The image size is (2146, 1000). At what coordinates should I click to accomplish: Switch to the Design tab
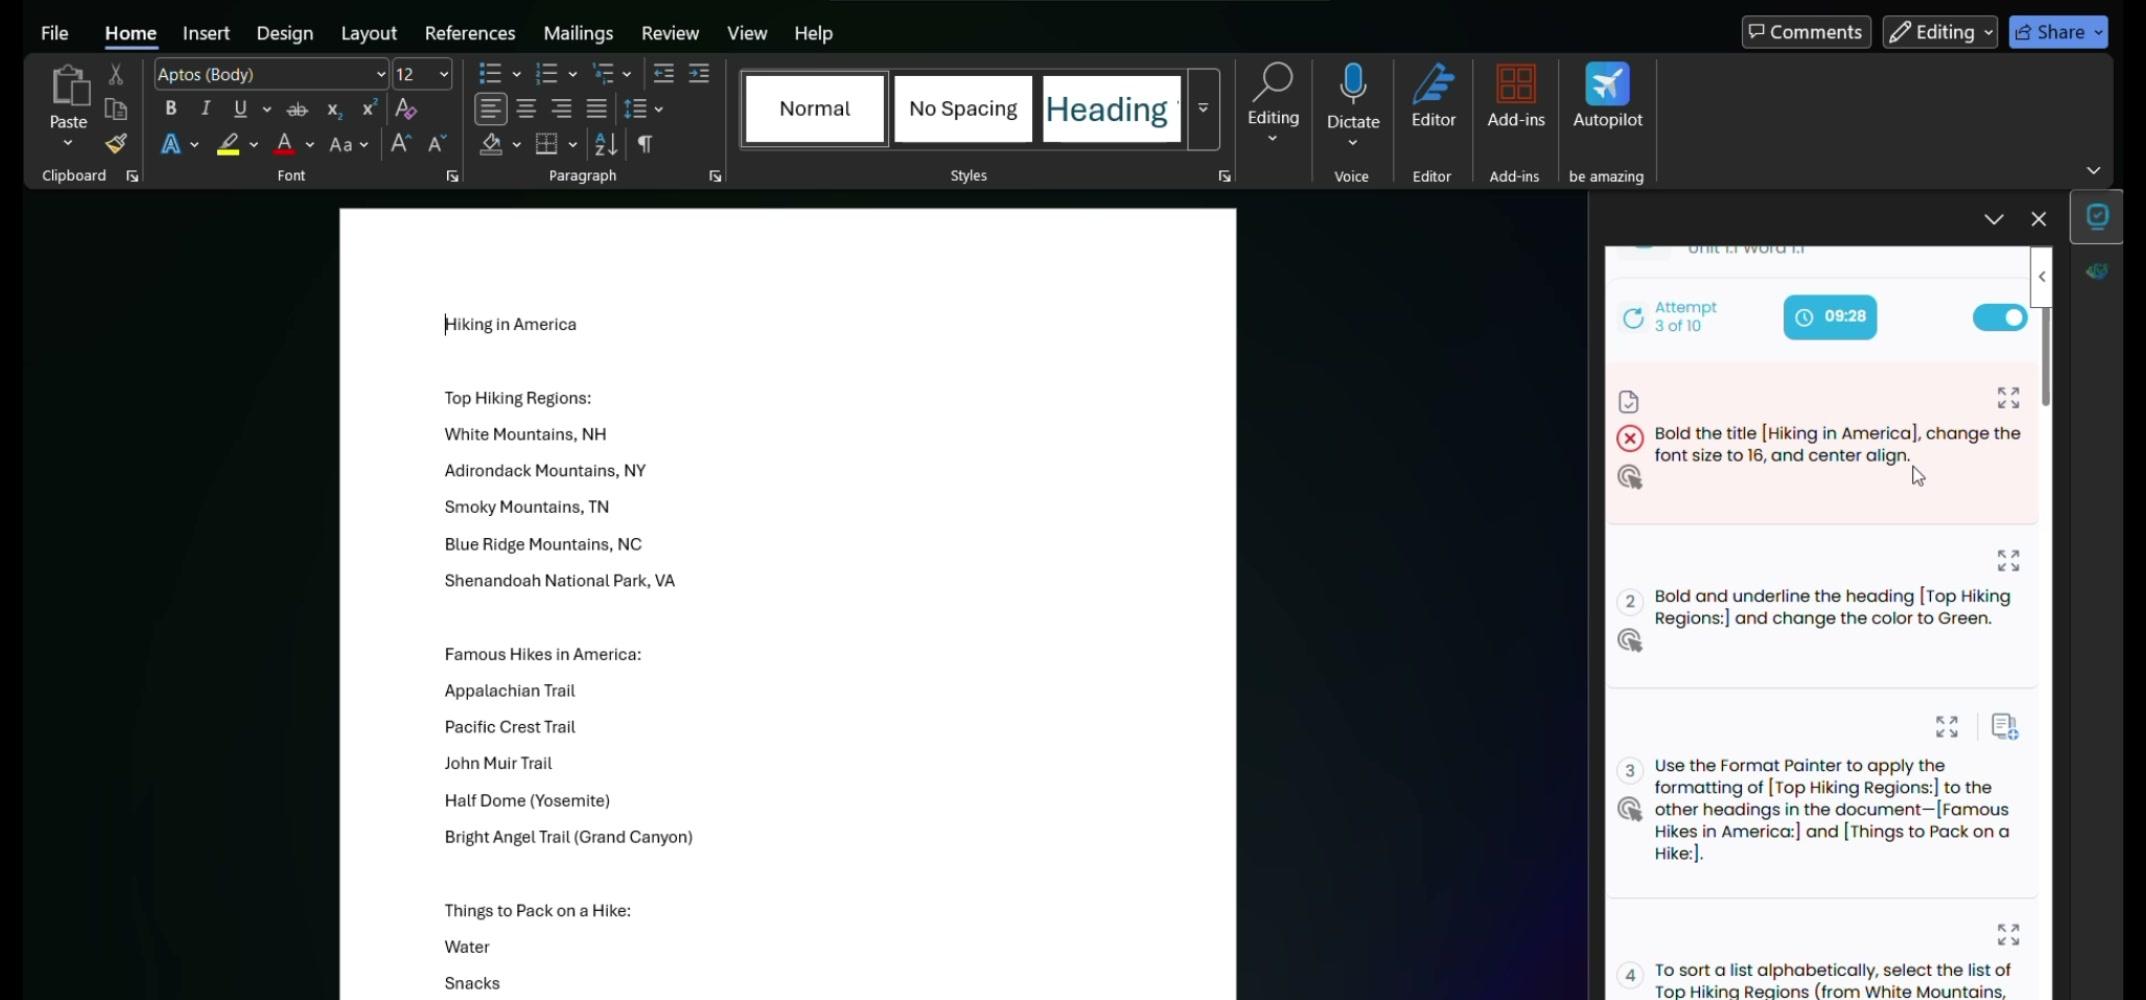coord(284,33)
